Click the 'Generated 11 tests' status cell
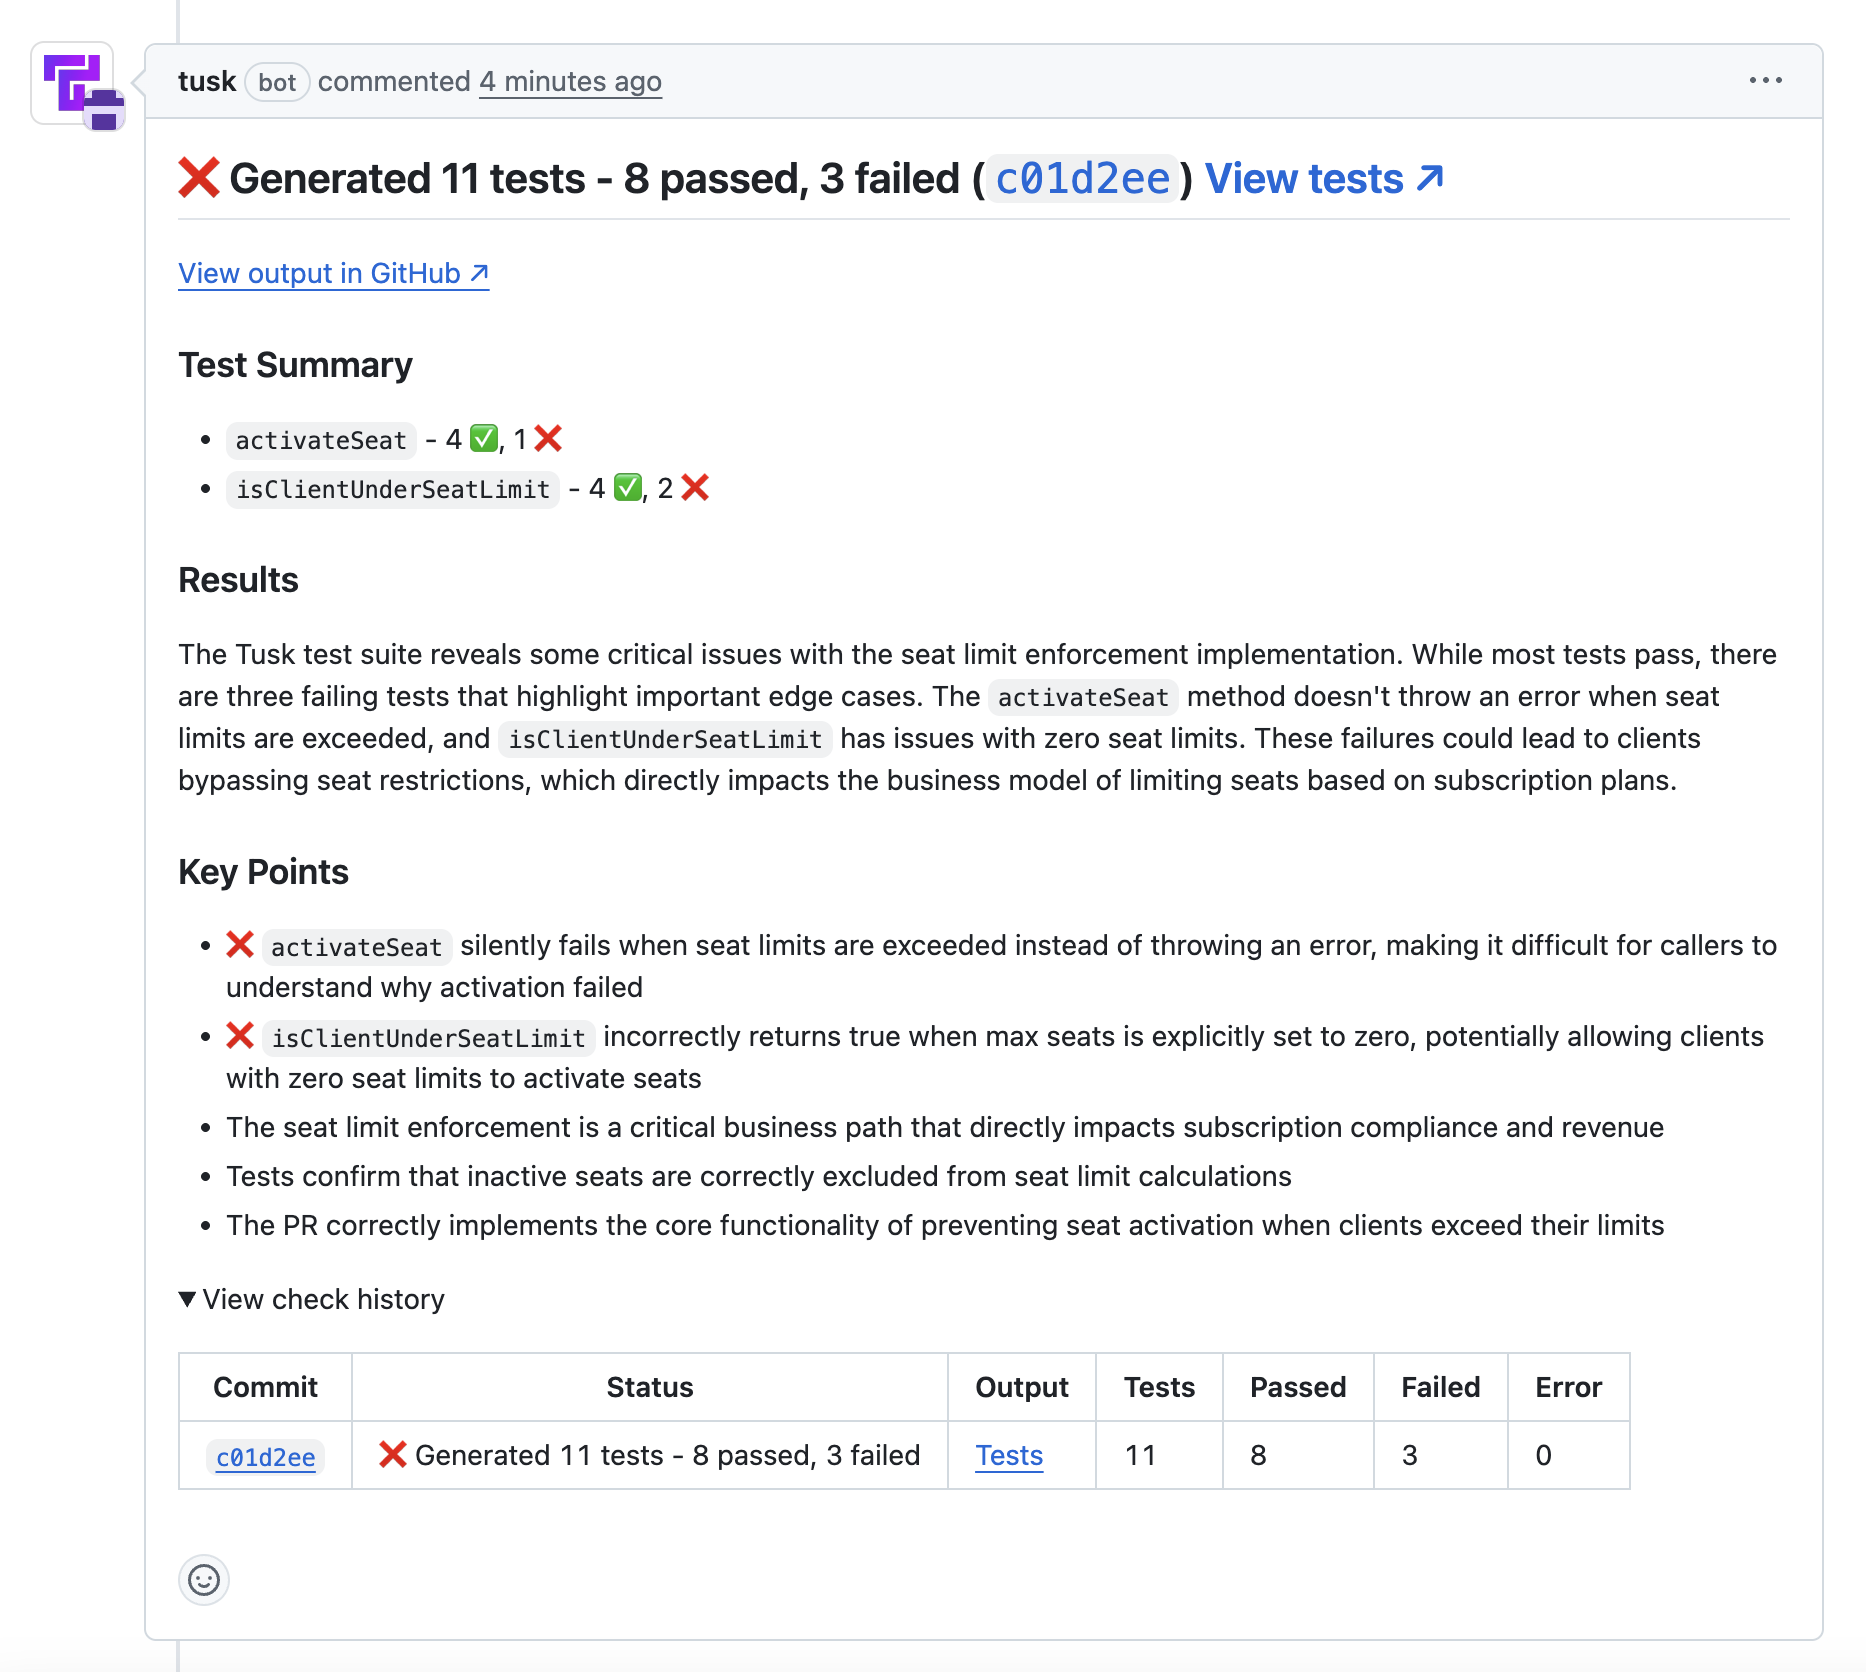 (x=650, y=1455)
